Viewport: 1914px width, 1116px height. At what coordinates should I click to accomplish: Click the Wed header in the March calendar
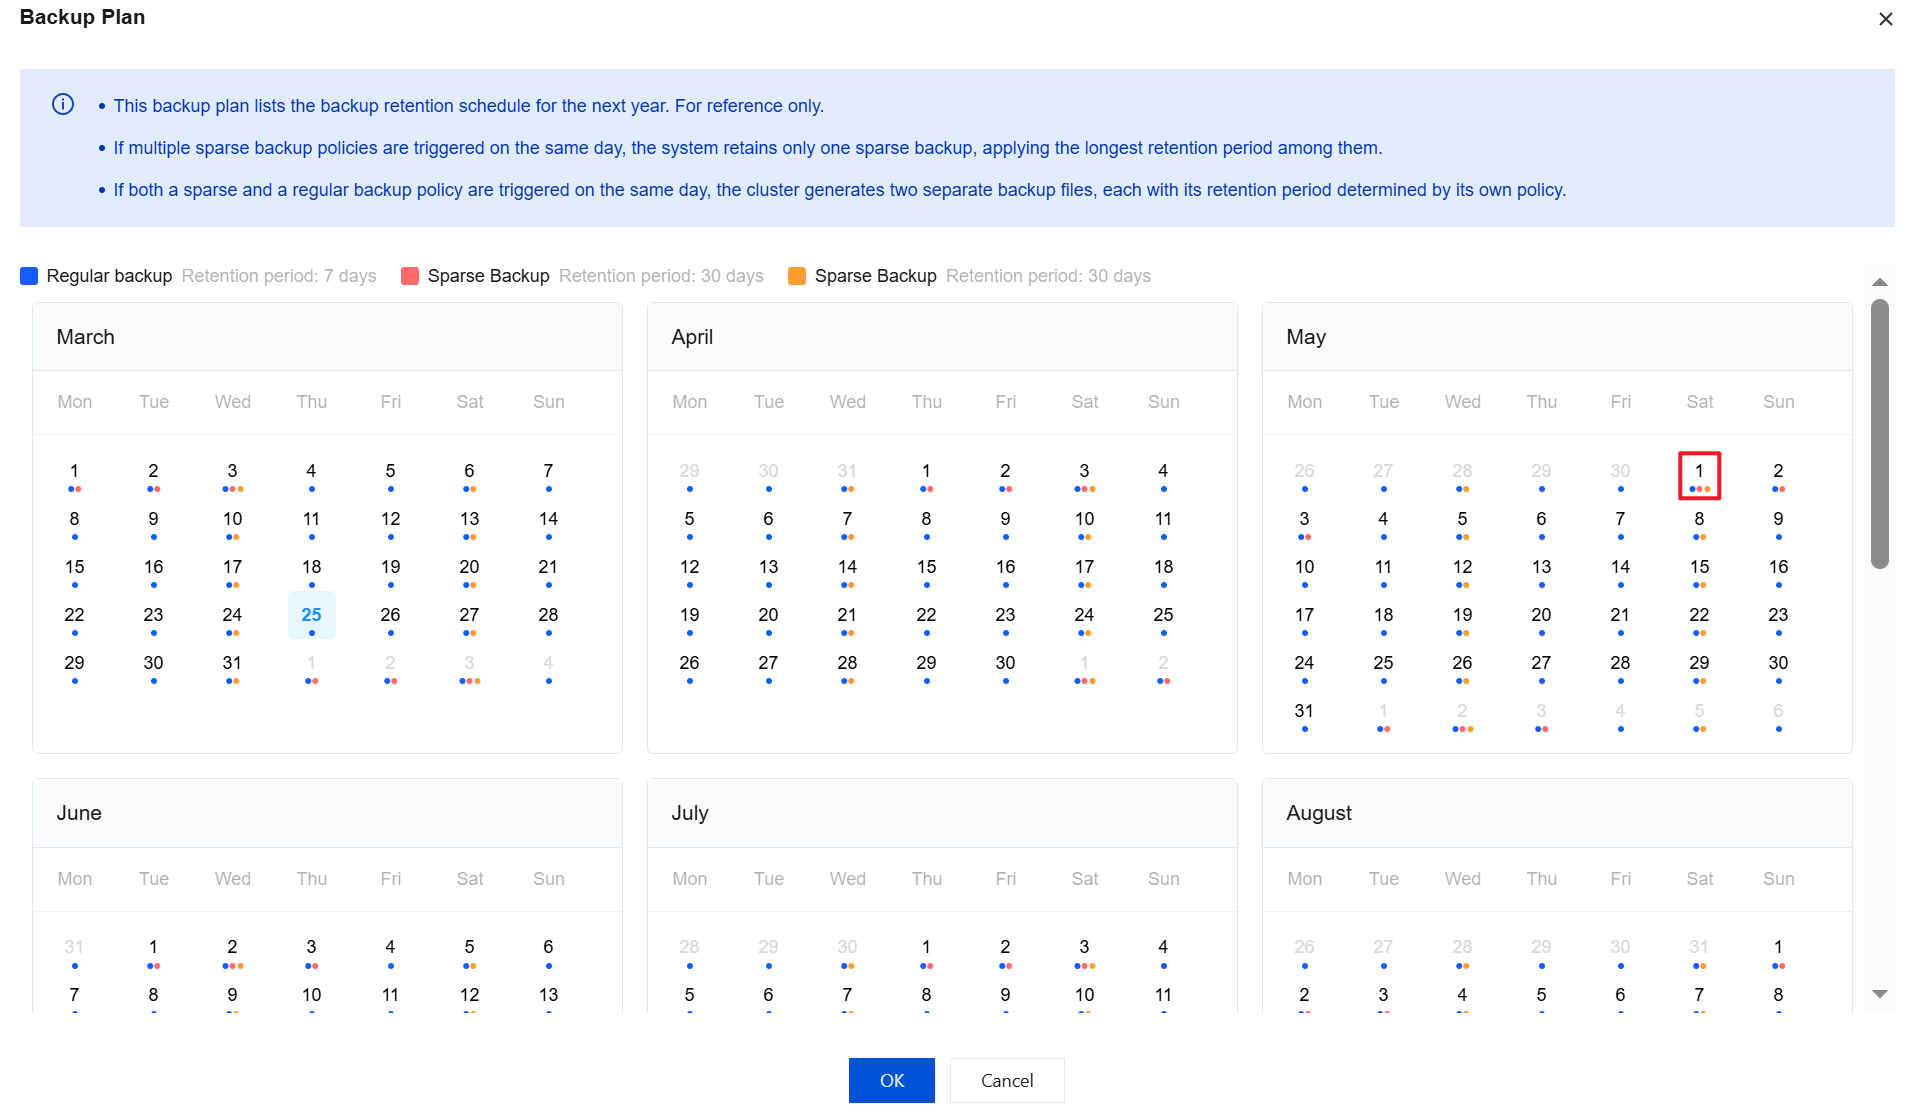(x=233, y=402)
